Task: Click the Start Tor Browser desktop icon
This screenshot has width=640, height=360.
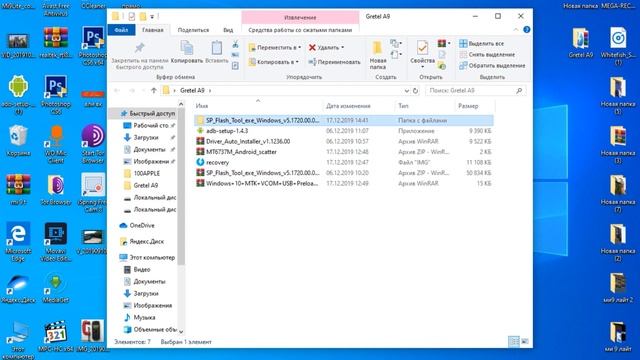Action: pos(93,144)
